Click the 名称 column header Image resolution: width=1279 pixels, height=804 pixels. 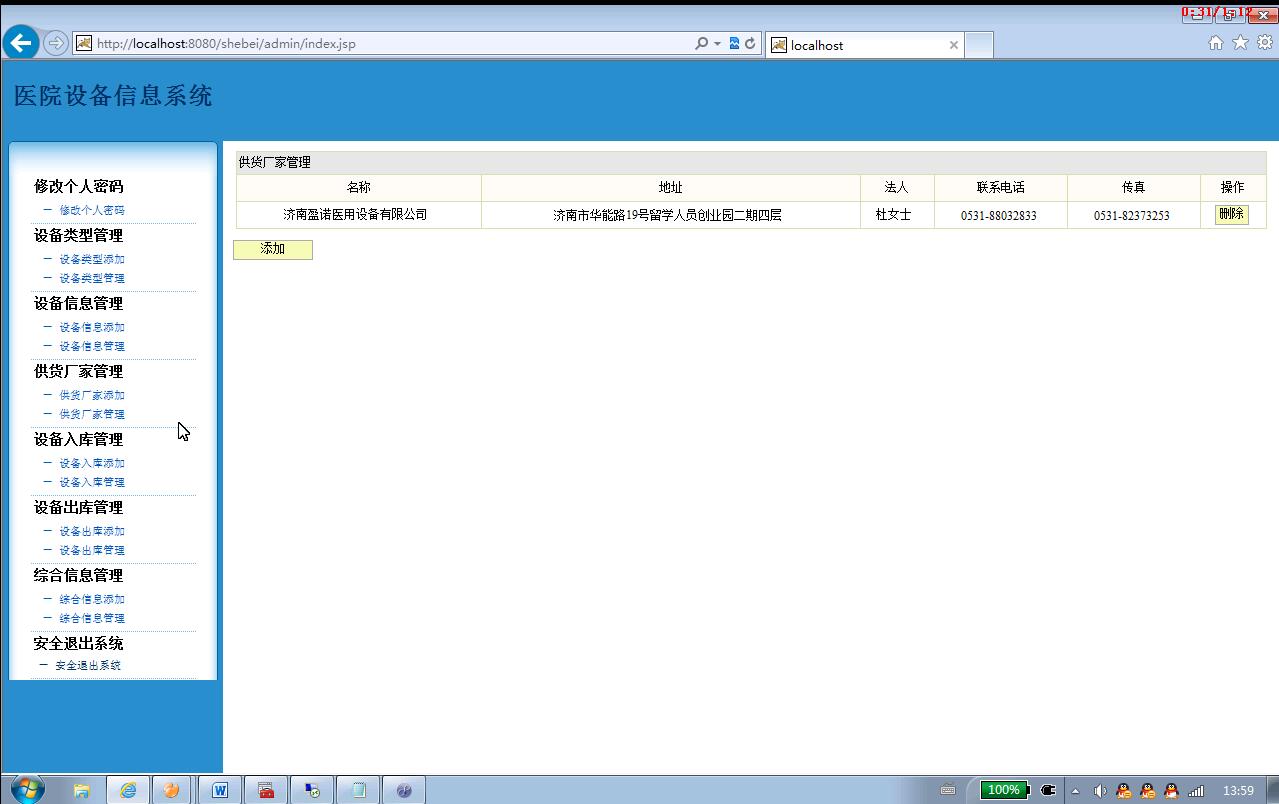point(359,187)
